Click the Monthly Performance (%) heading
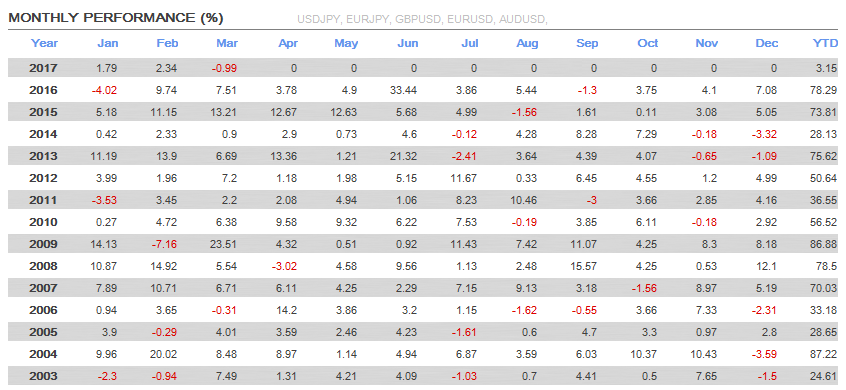Viewport: 846px width, 390px height. tap(116, 18)
